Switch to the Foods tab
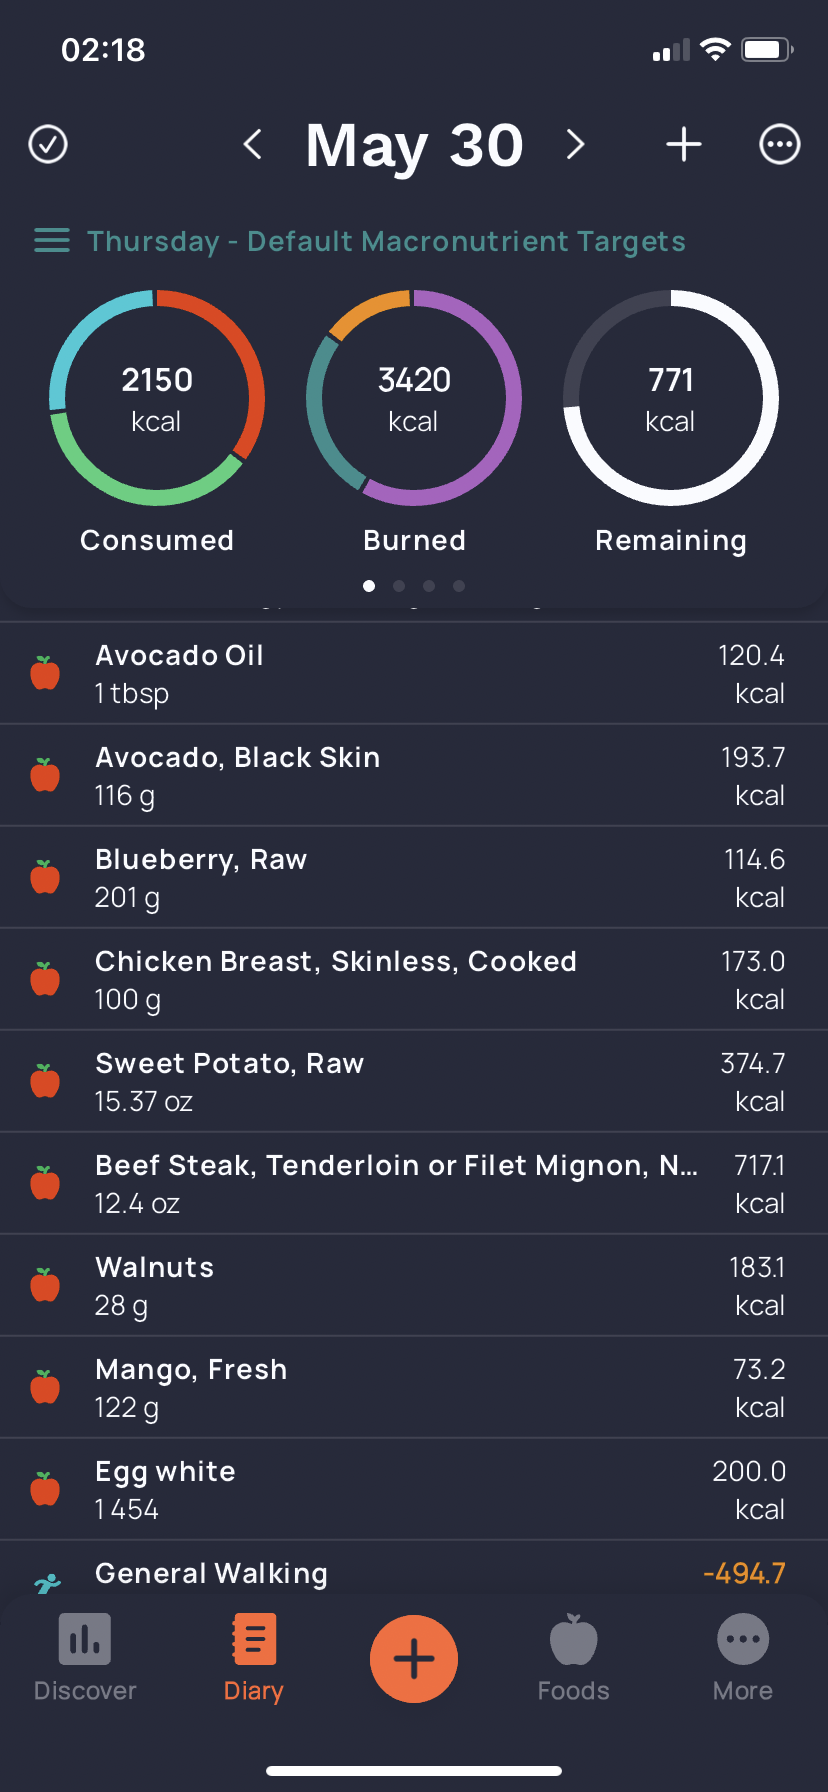Viewport: 828px width, 1792px height. pyautogui.click(x=574, y=1658)
